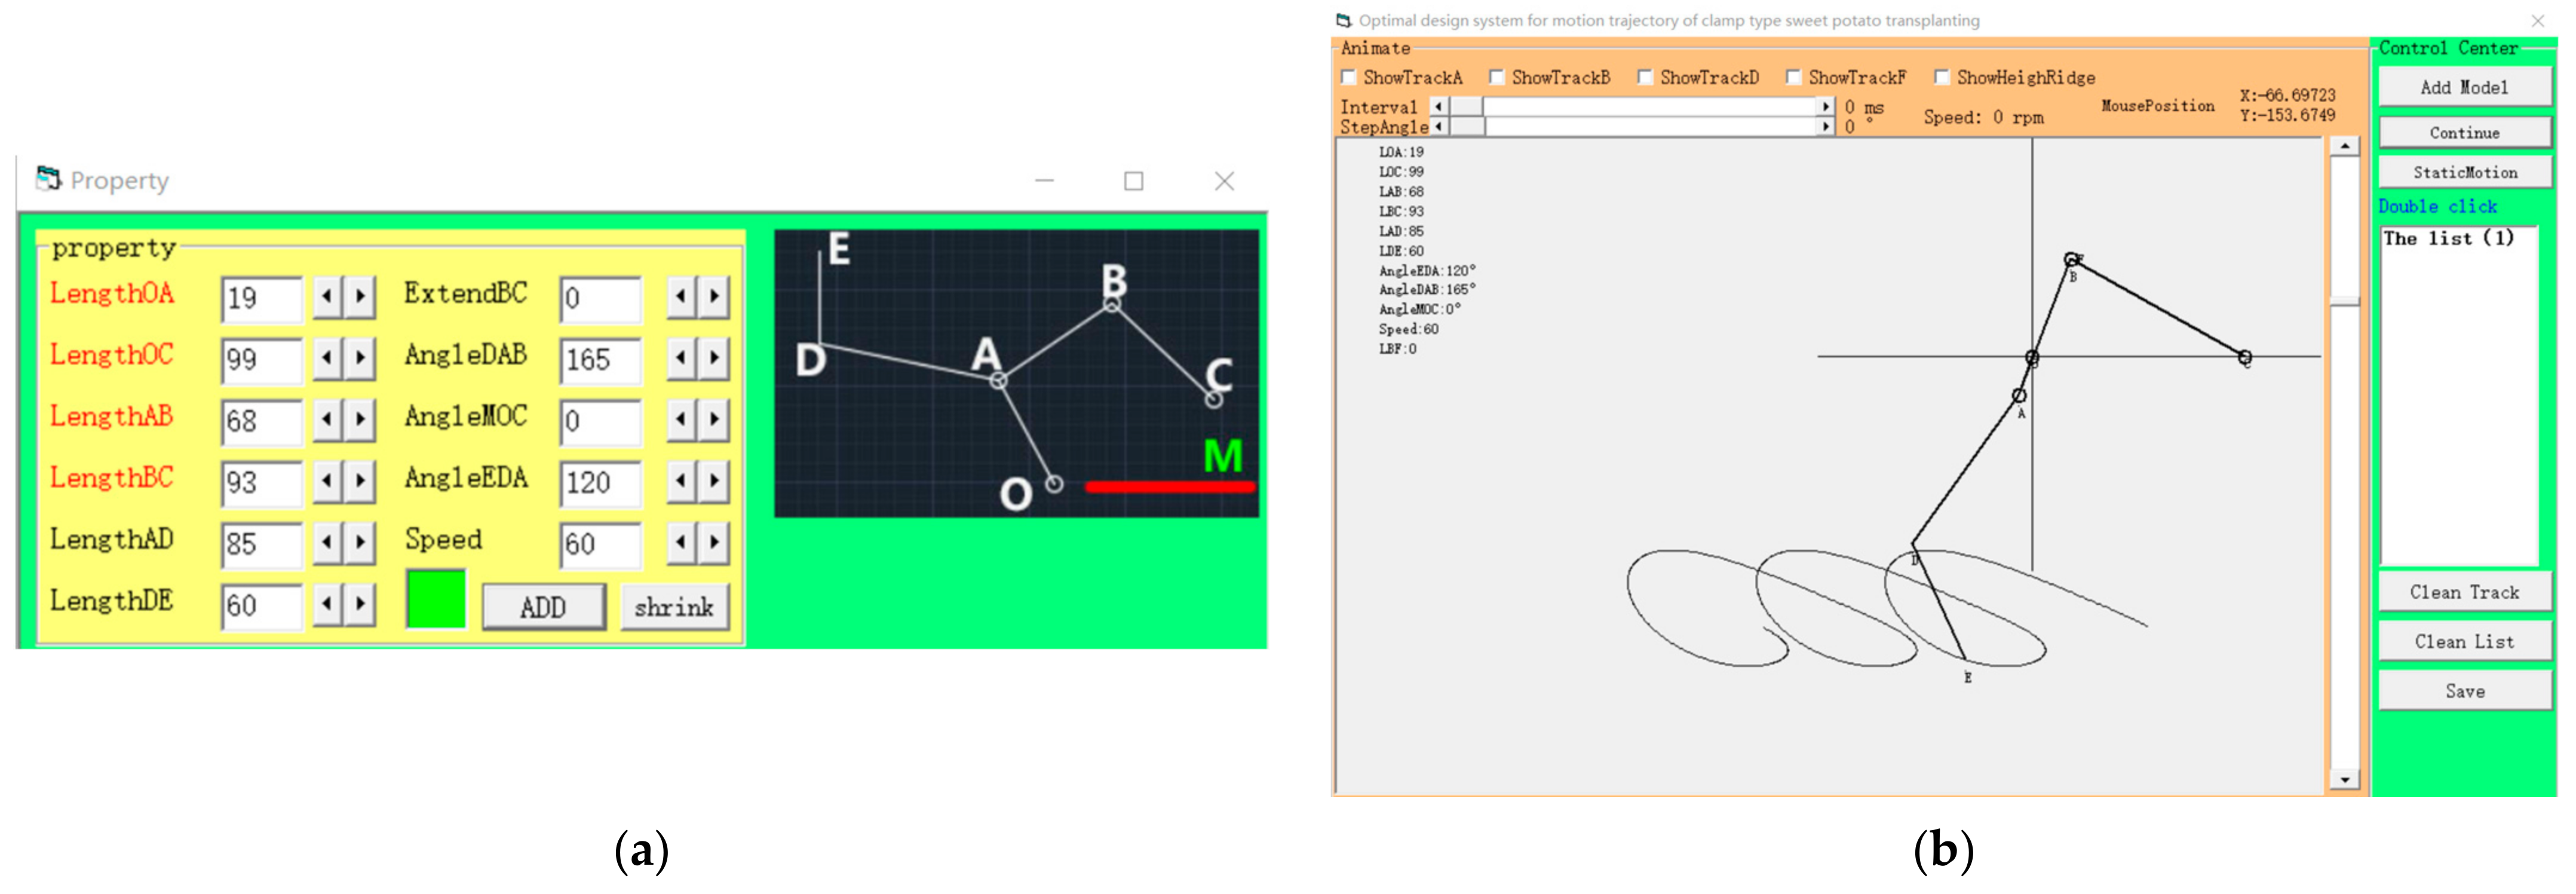Enable ShowTrackA checkbox
This screenshot has width=2576, height=894.
click(1348, 77)
